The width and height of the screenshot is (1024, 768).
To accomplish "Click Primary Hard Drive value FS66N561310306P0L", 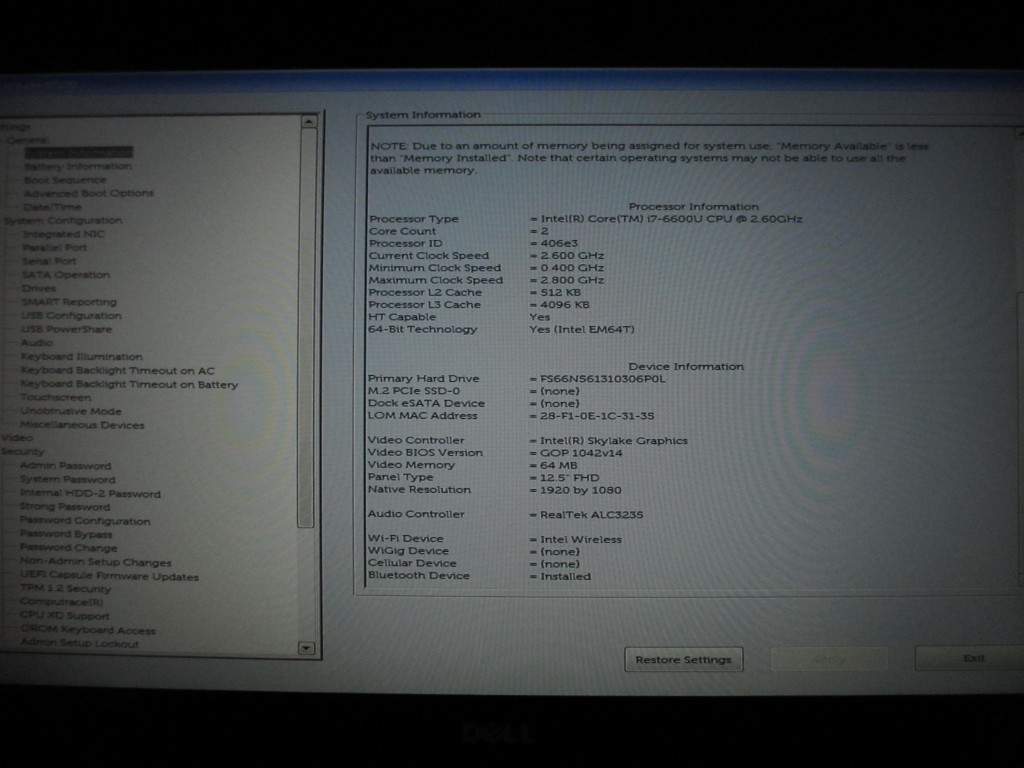I will pos(603,379).
